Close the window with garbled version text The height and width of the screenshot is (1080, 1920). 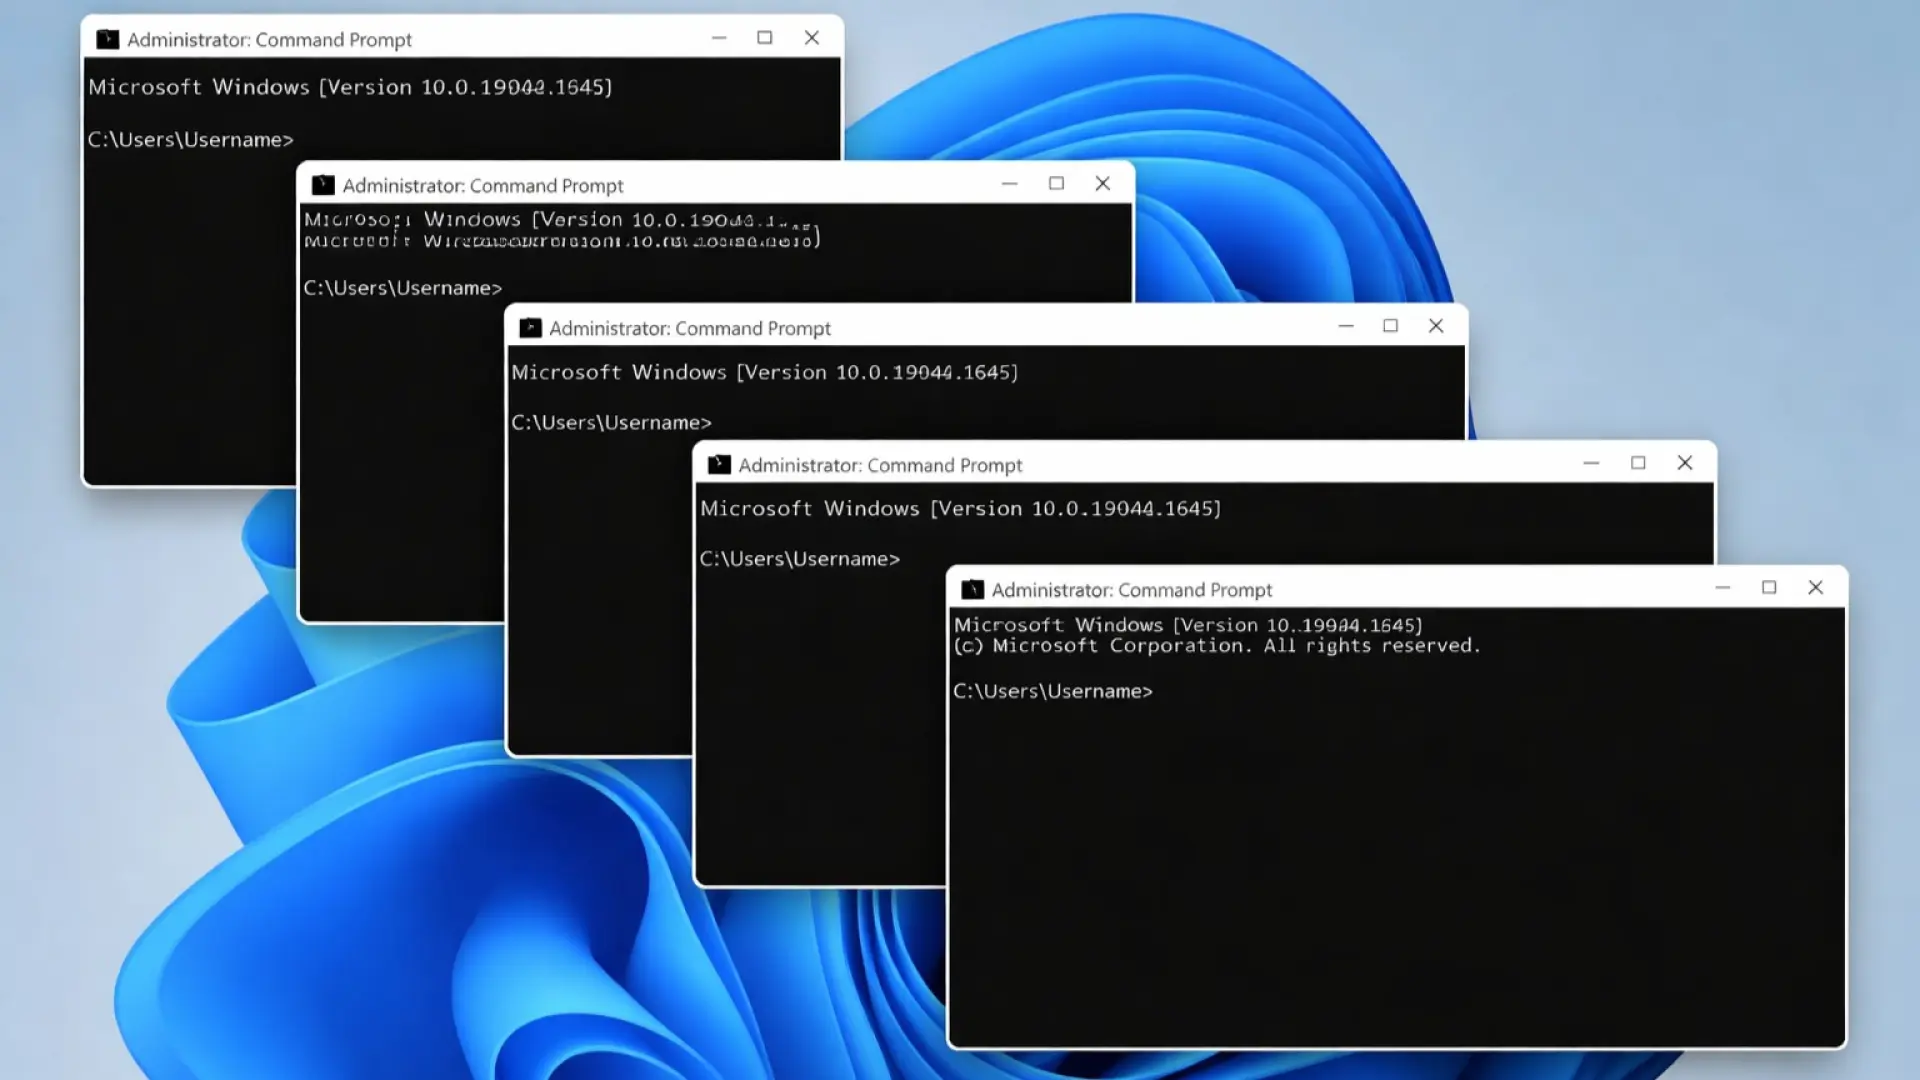(1103, 184)
